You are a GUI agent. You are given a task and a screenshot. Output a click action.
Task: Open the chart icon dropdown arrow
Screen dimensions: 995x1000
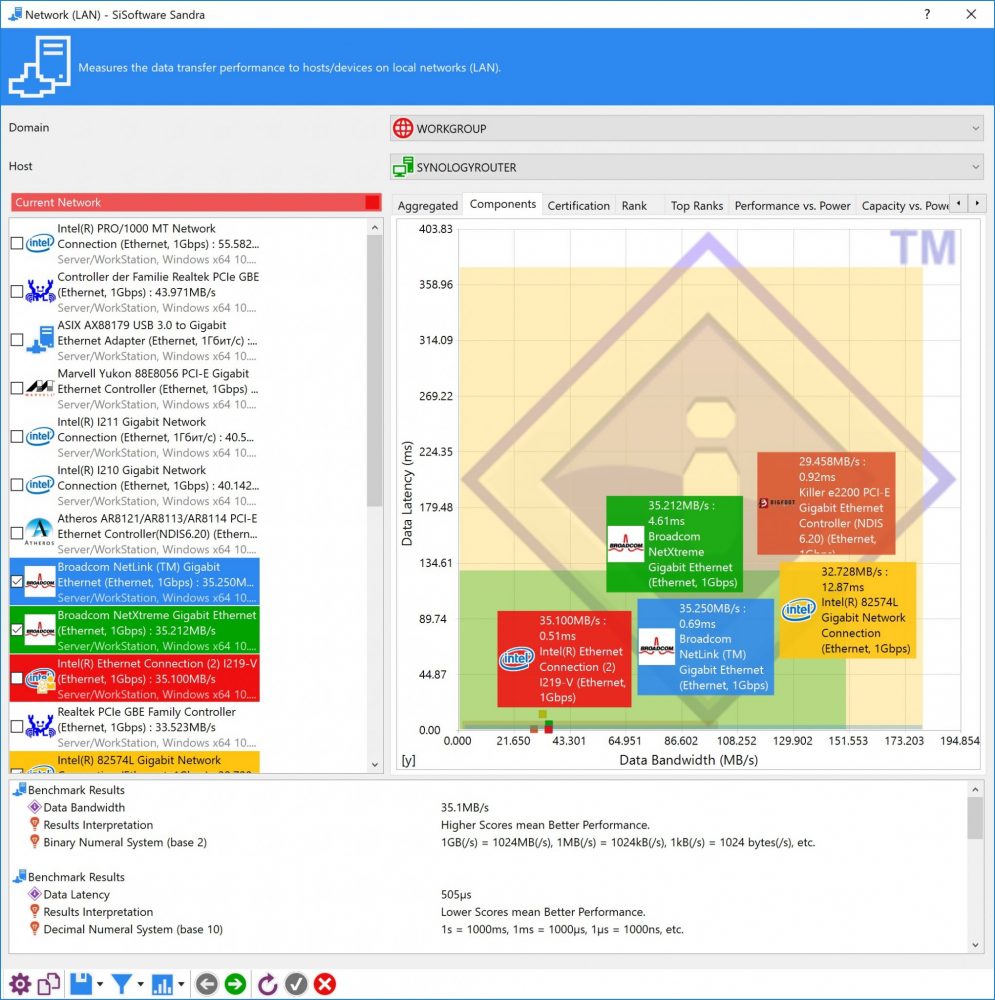(181, 984)
